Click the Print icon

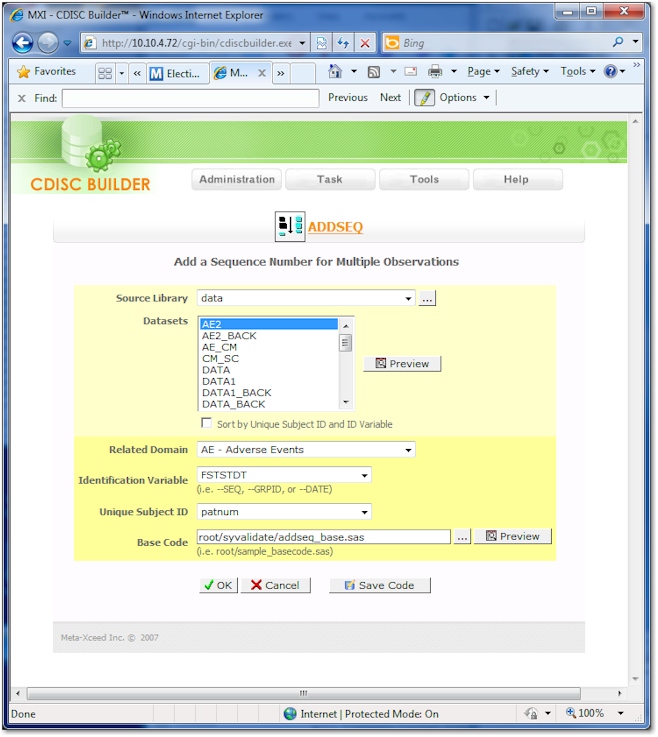point(436,71)
